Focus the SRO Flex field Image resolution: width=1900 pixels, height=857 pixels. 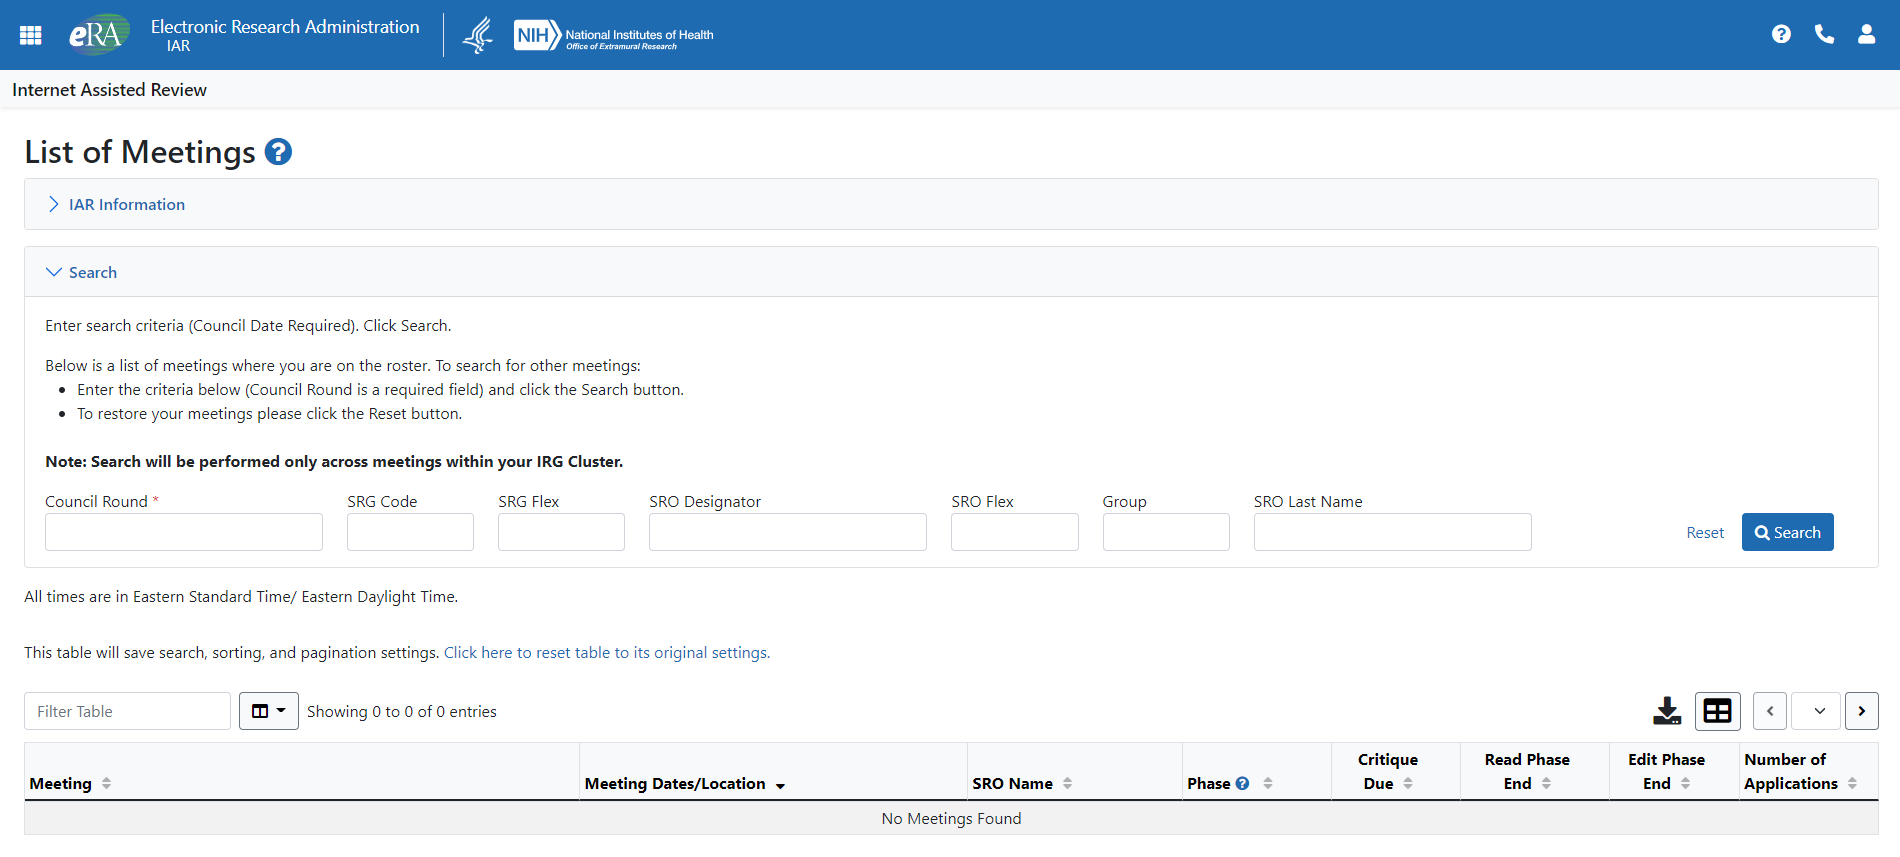pyautogui.click(x=1015, y=532)
